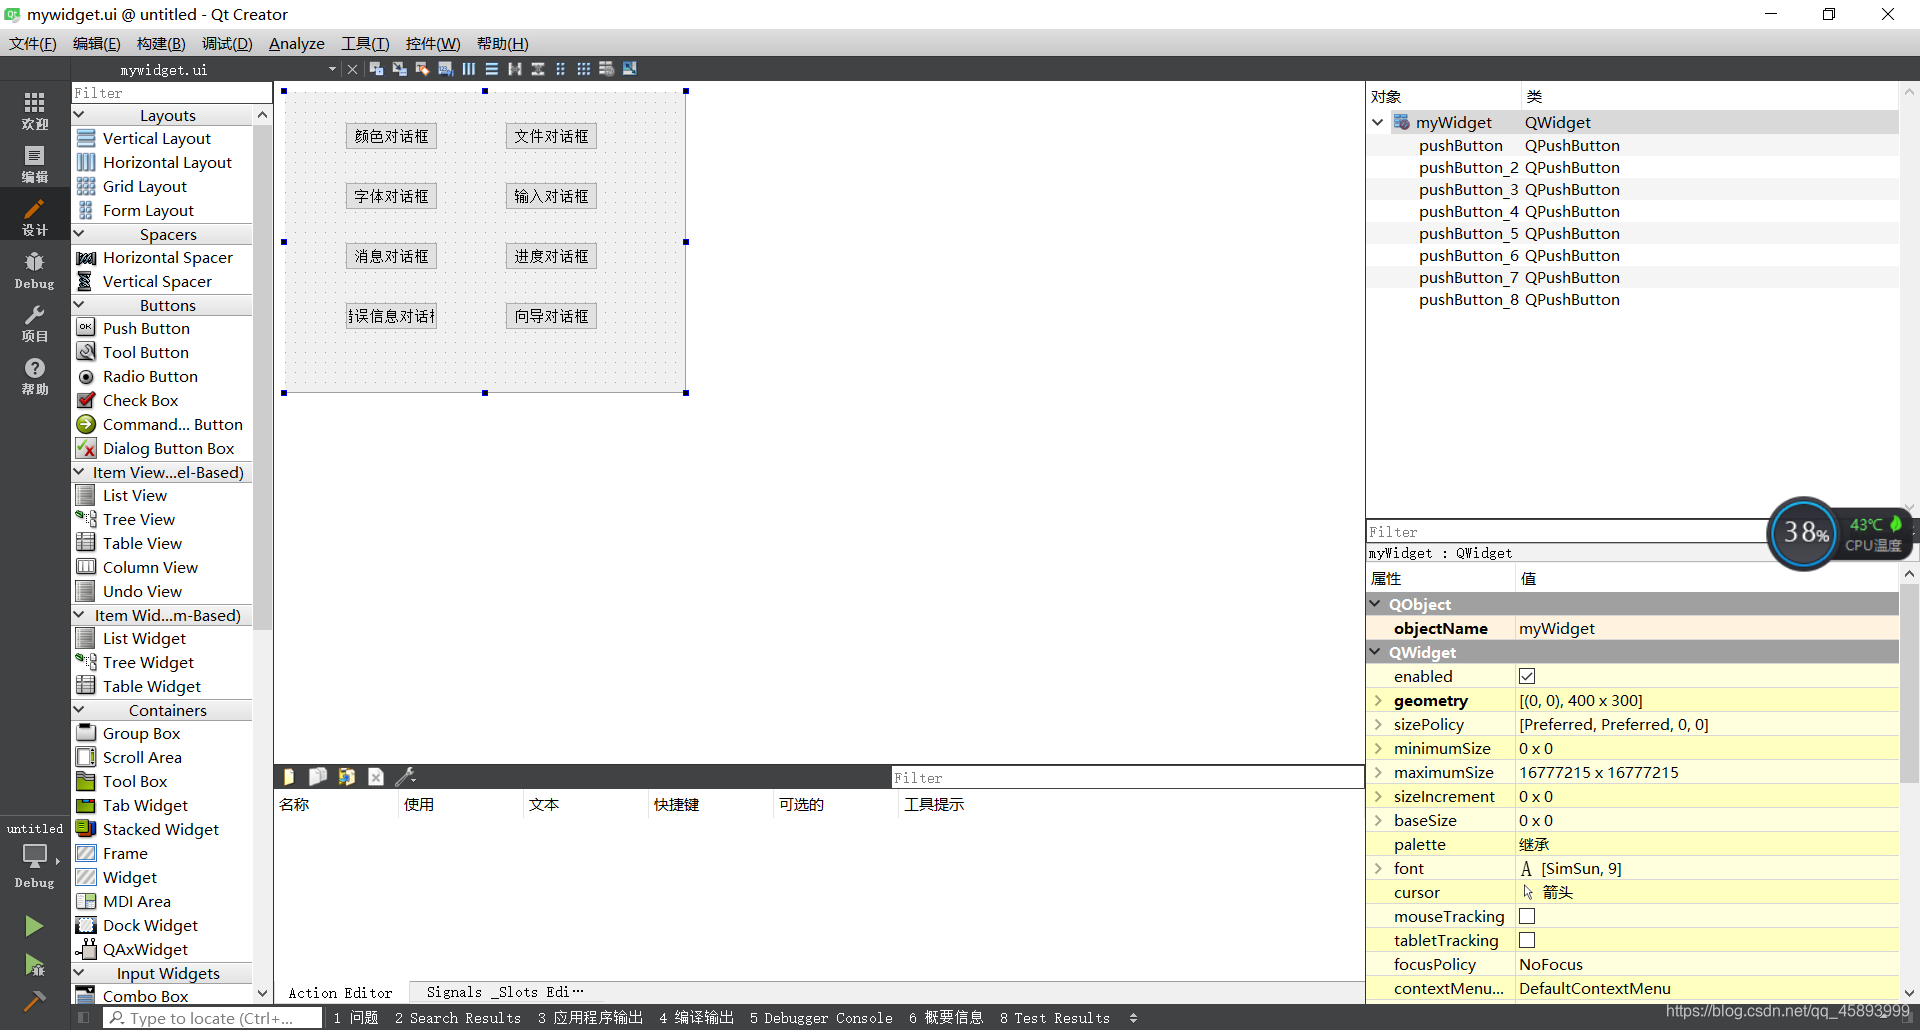
Task: Select Push Button in widget box
Action: [x=146, y=329]
